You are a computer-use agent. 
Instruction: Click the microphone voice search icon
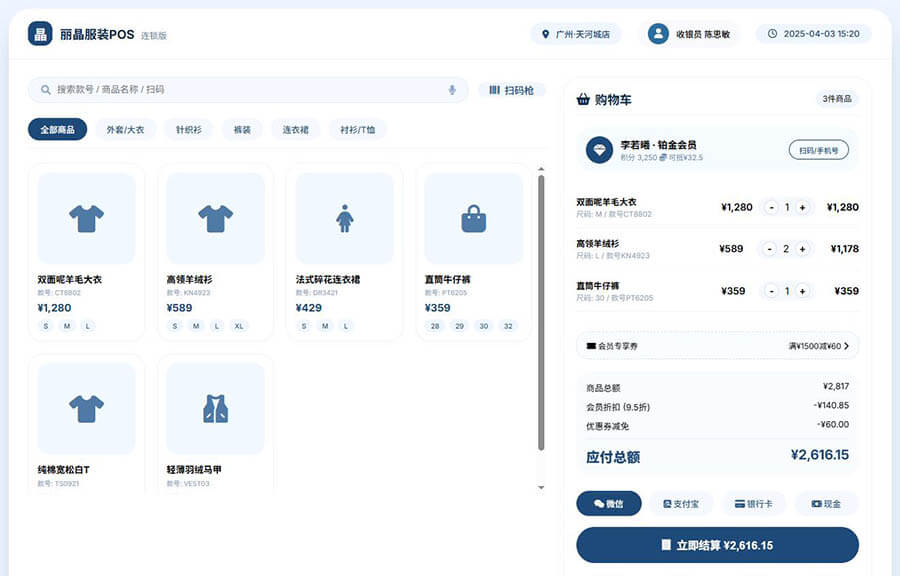coord(452,90)
